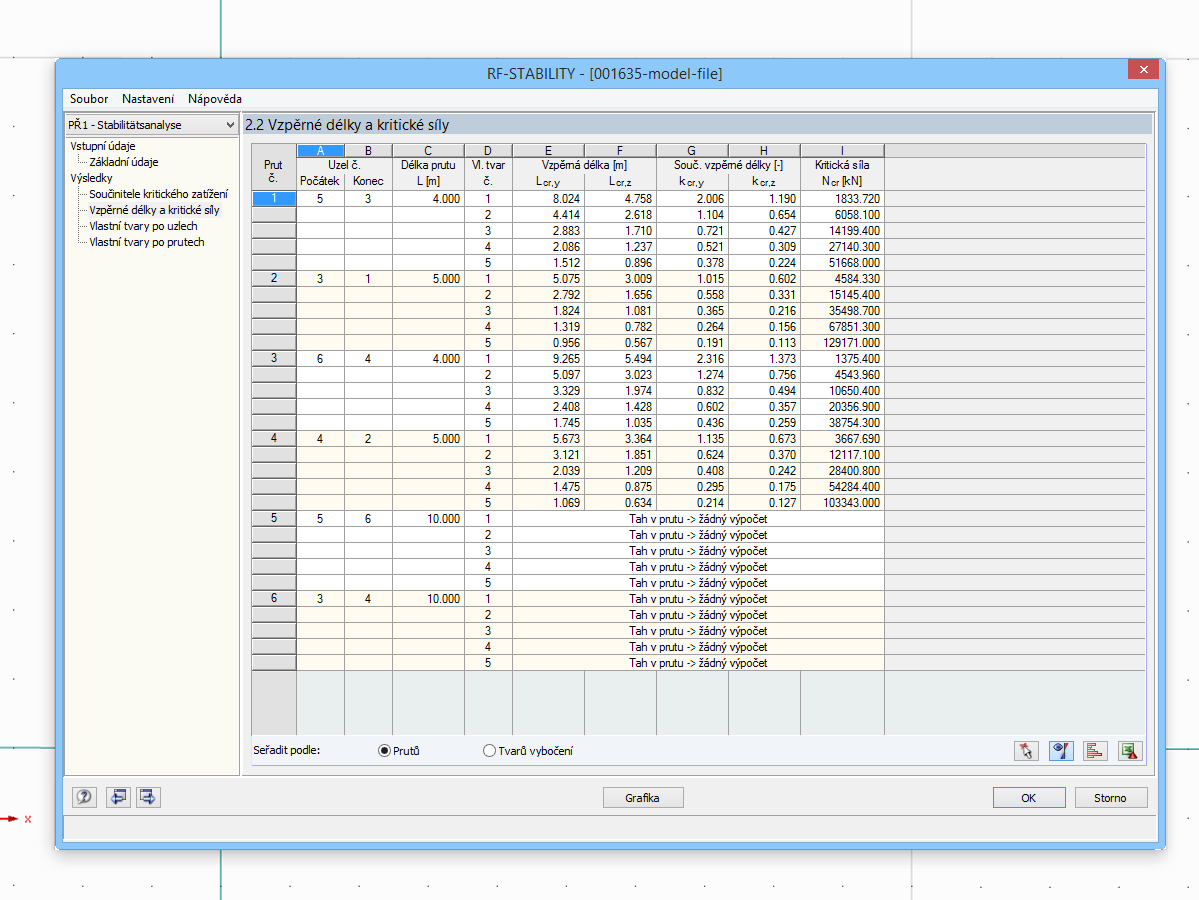This screenshot has height=900, width=1199.
Task: Click member 5's length cell 10.000
Action: (x=428, y=519)
